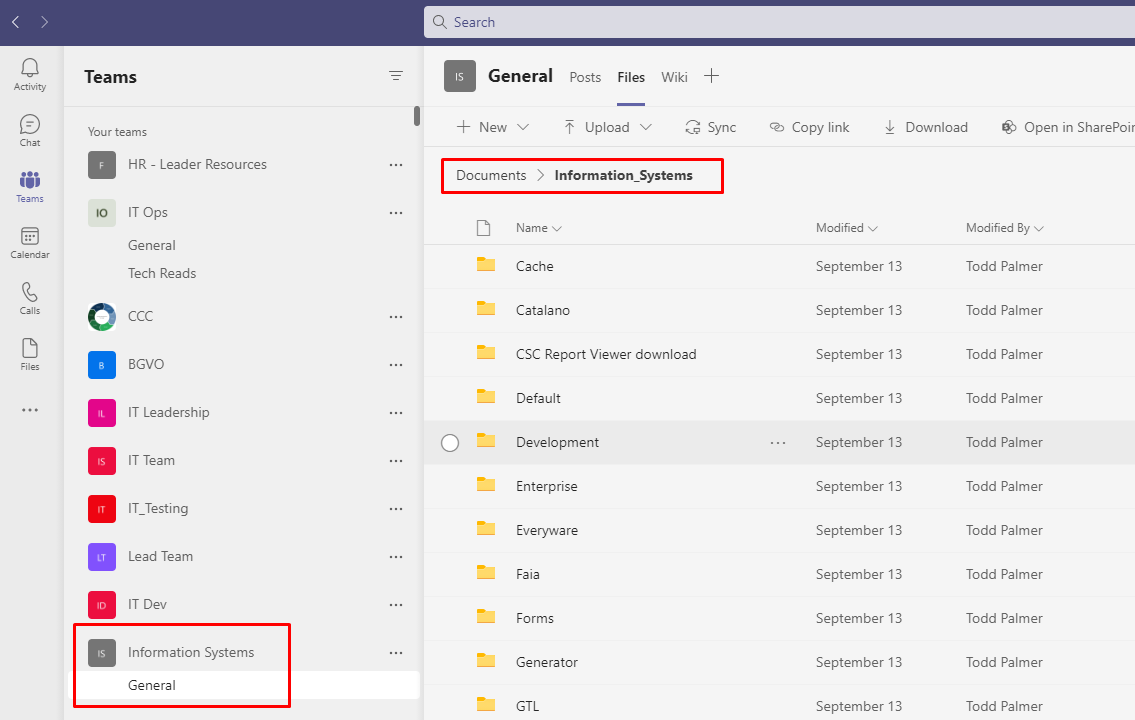Open more added apps via sidebar ellipsis
1135x720 pixels.
(29, 410)
